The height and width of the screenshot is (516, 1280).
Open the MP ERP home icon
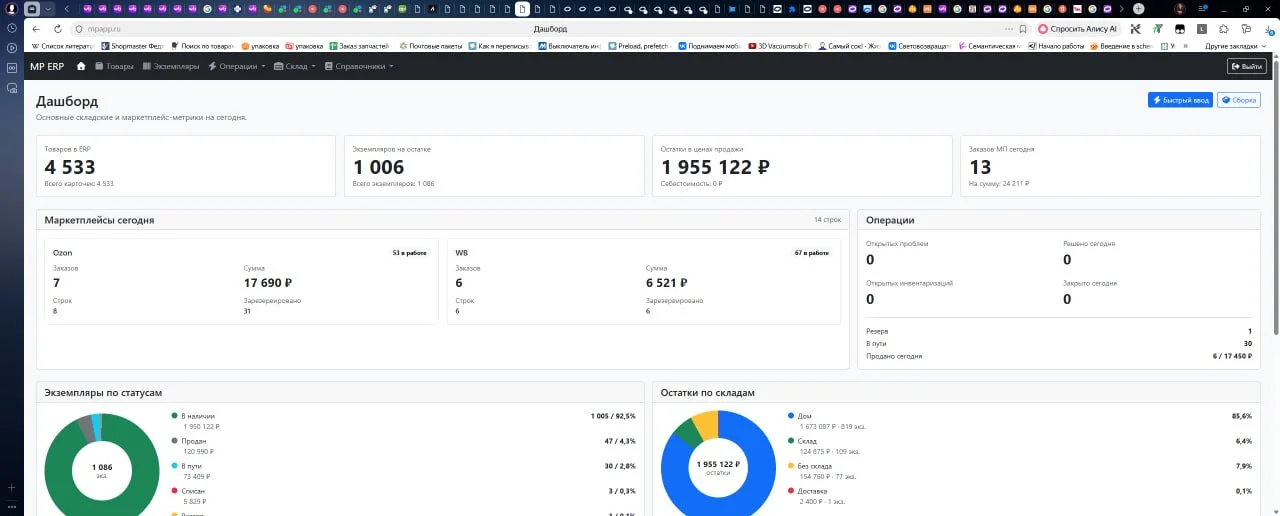click(81, 66)
